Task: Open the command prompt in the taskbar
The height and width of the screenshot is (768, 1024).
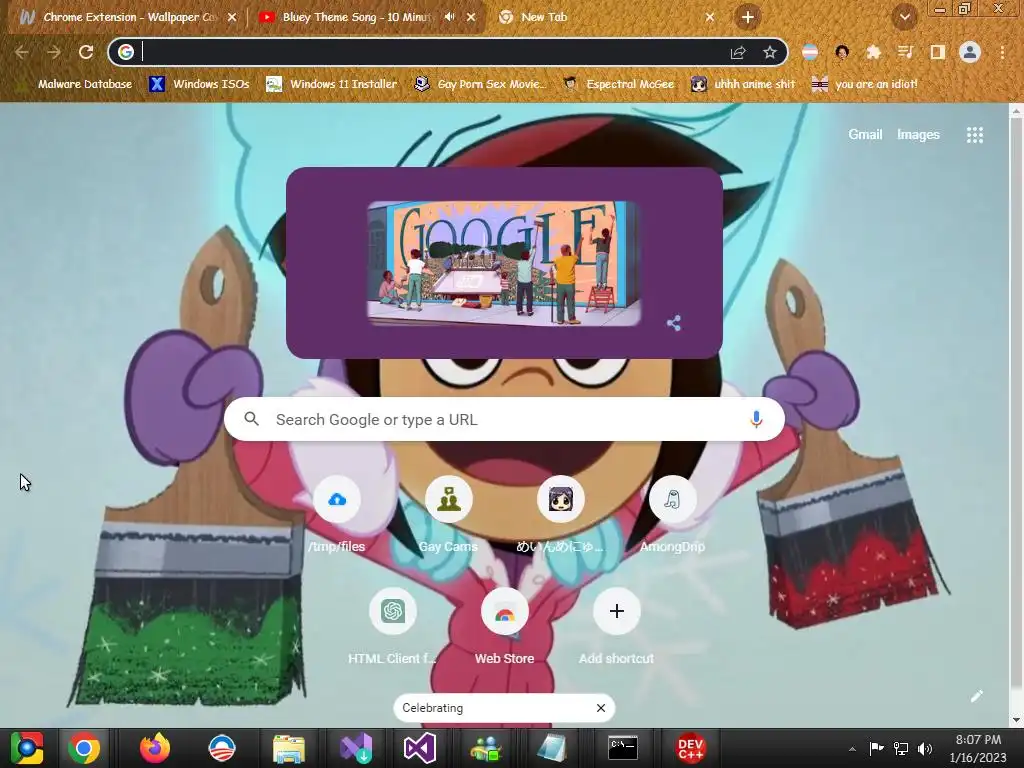Action: tap(622, 748)
